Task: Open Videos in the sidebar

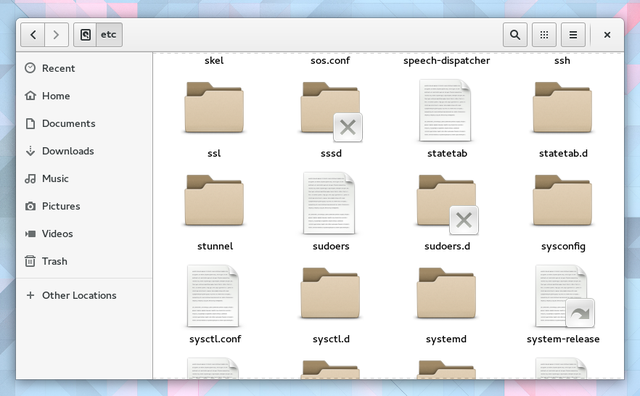Action: [84, 234]
